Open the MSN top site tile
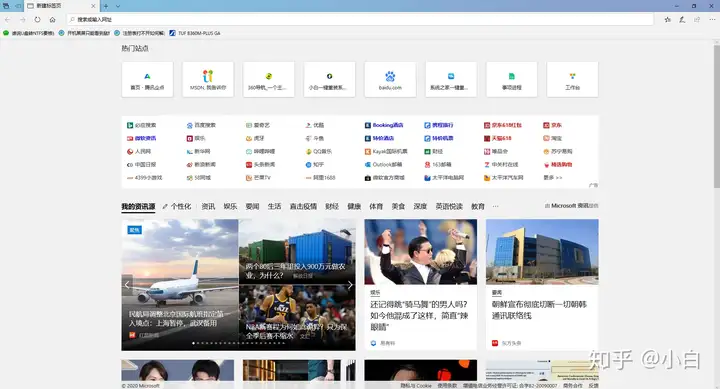 (208, 79)
